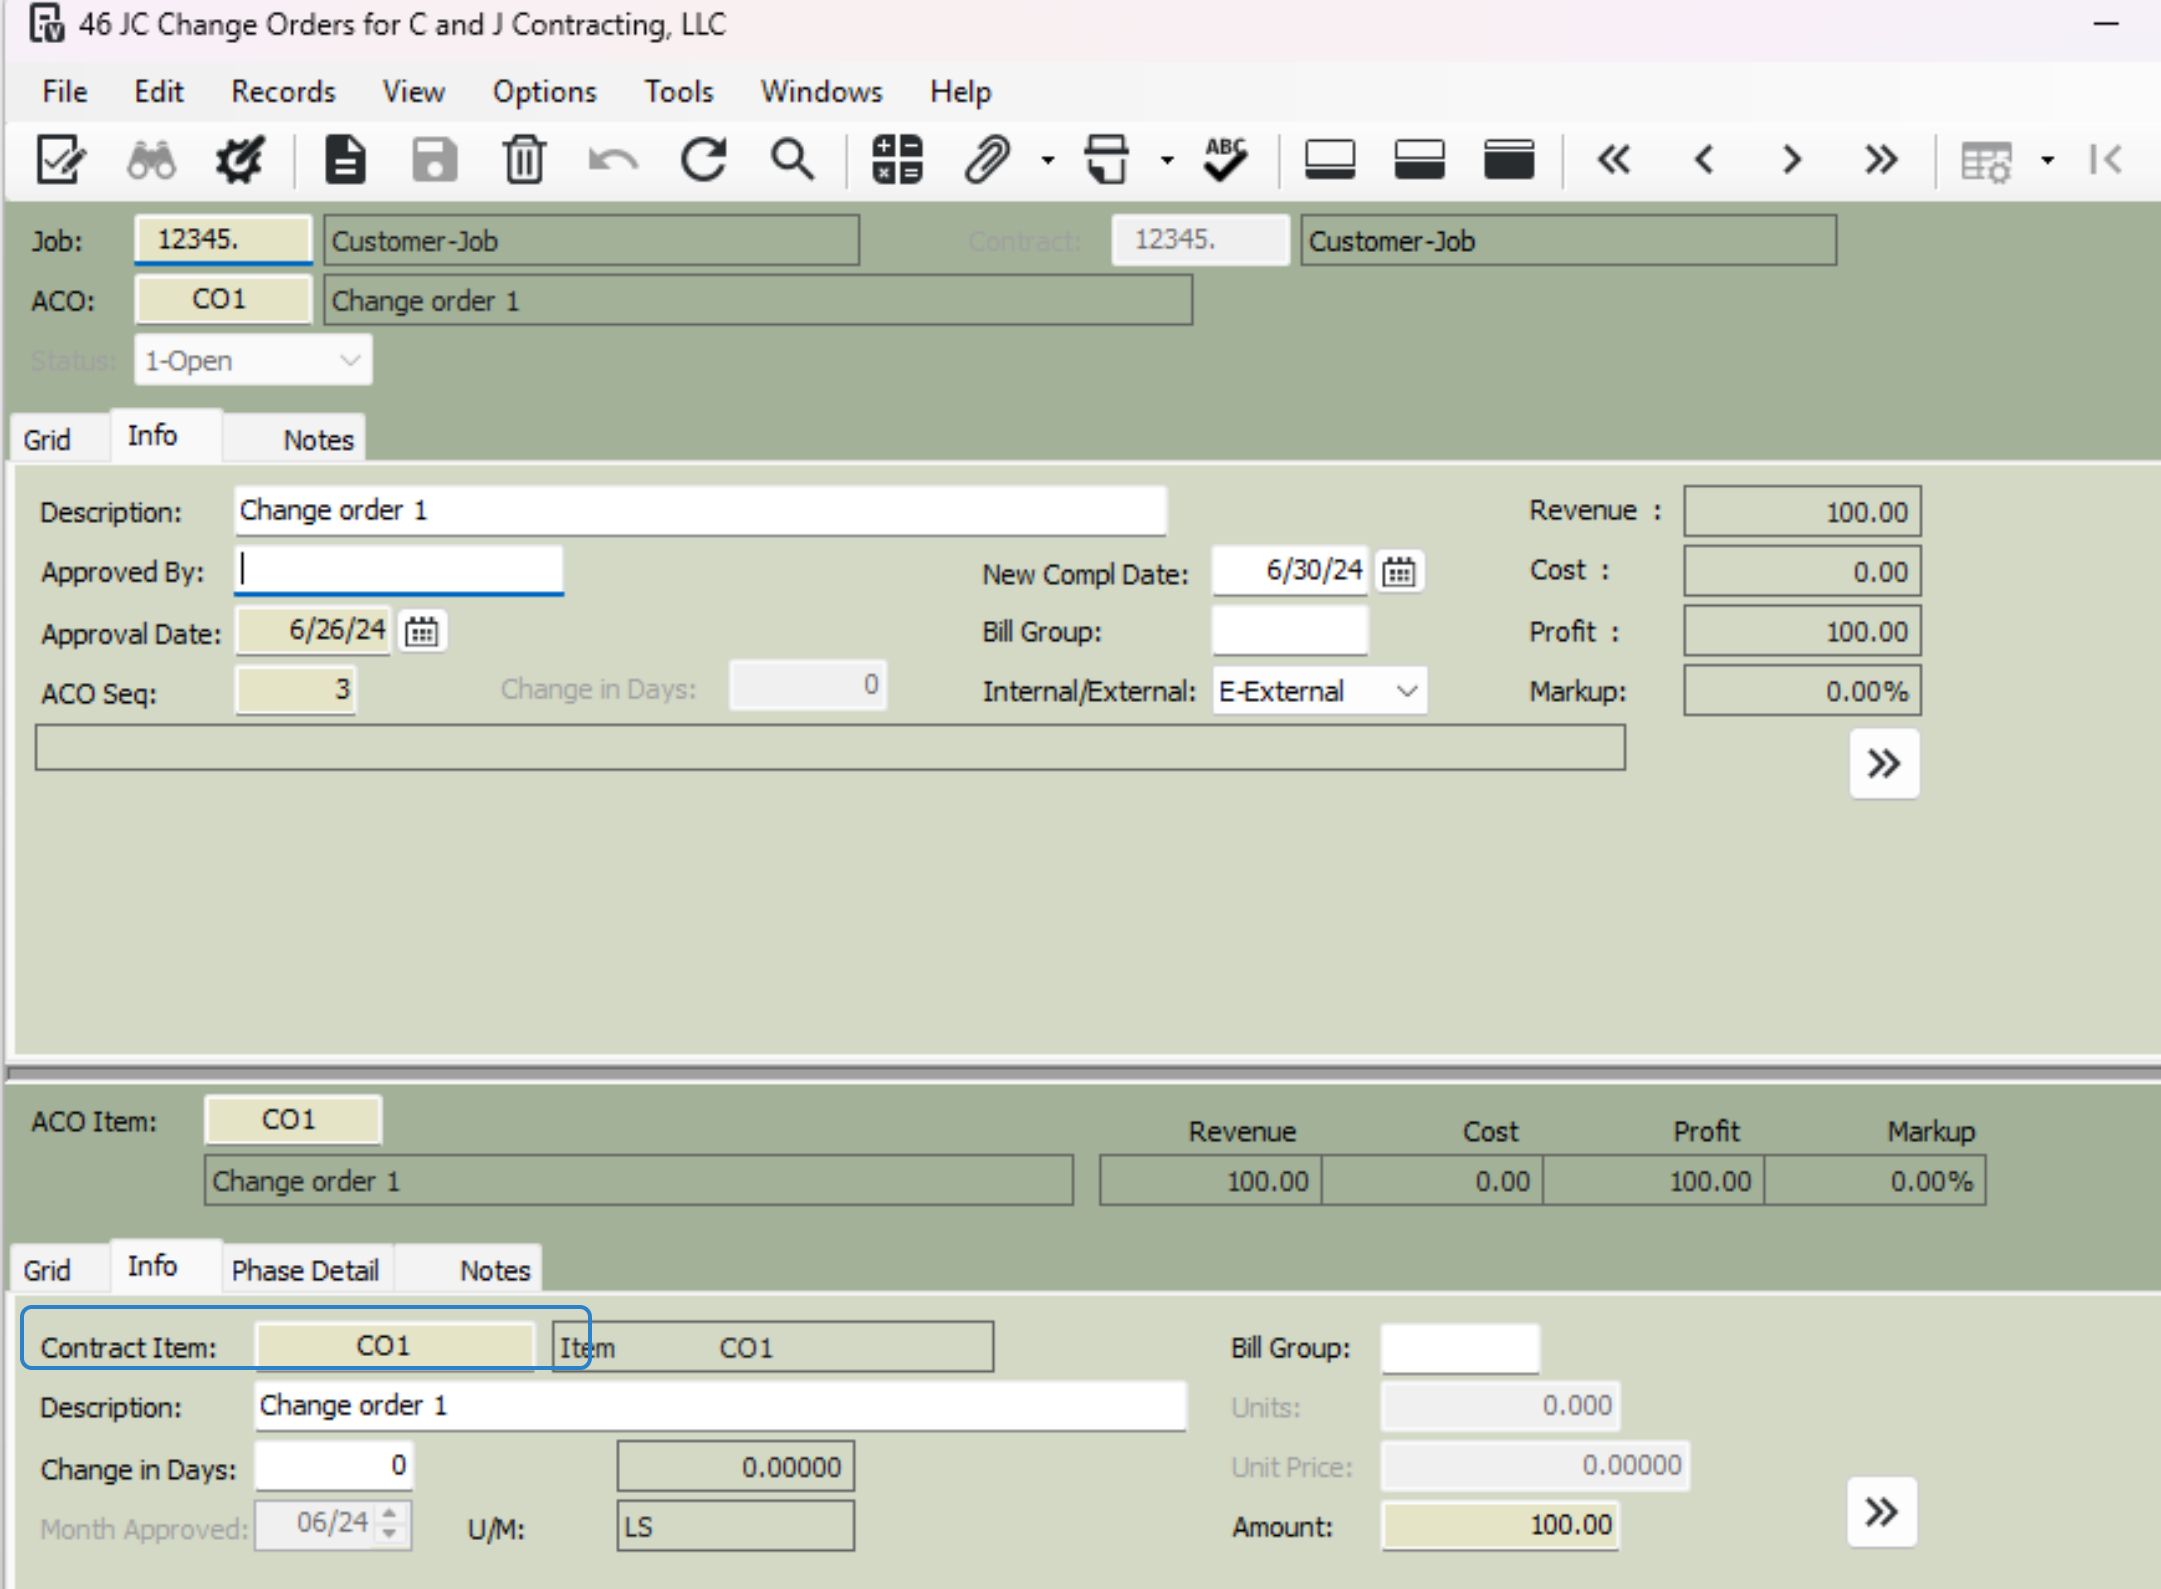The image size is (2161, 1589).
Task: Run the ABC spell check icon
Action: tap(1225, 160)
